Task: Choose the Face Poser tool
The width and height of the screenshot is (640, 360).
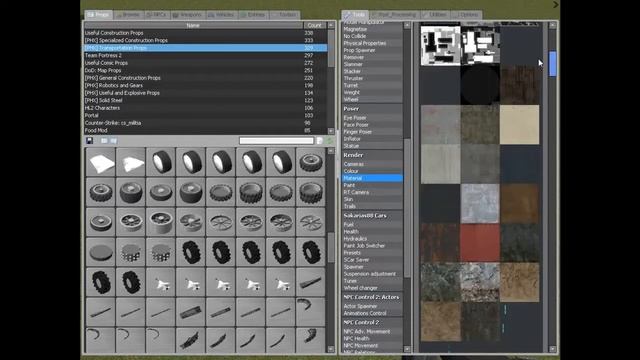Action: click(x=372, y=125)
